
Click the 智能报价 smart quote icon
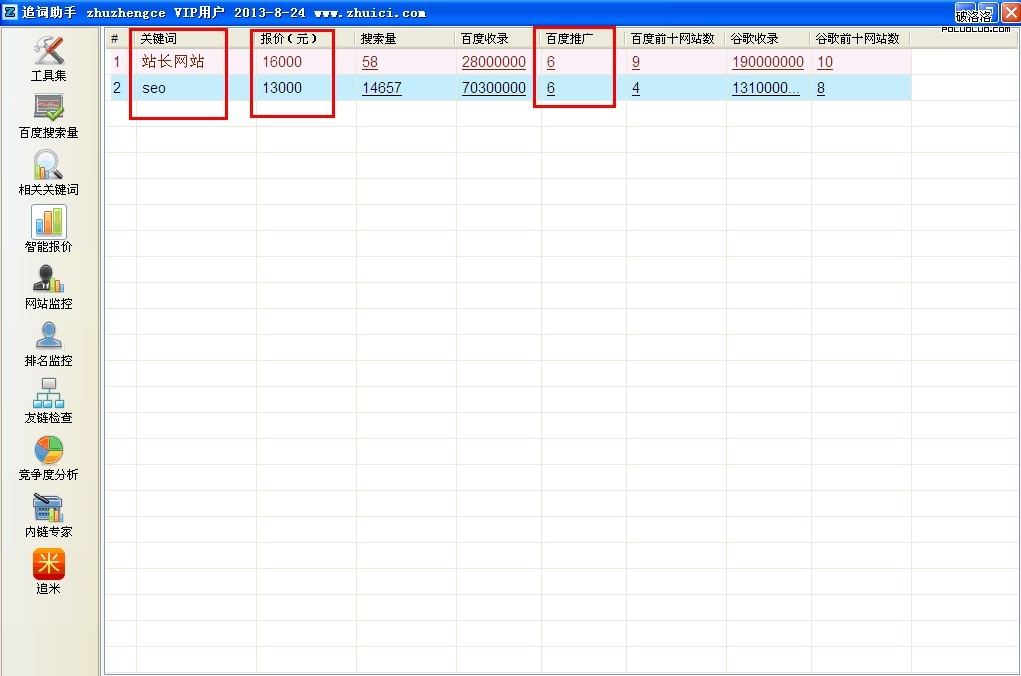point(48,227)
